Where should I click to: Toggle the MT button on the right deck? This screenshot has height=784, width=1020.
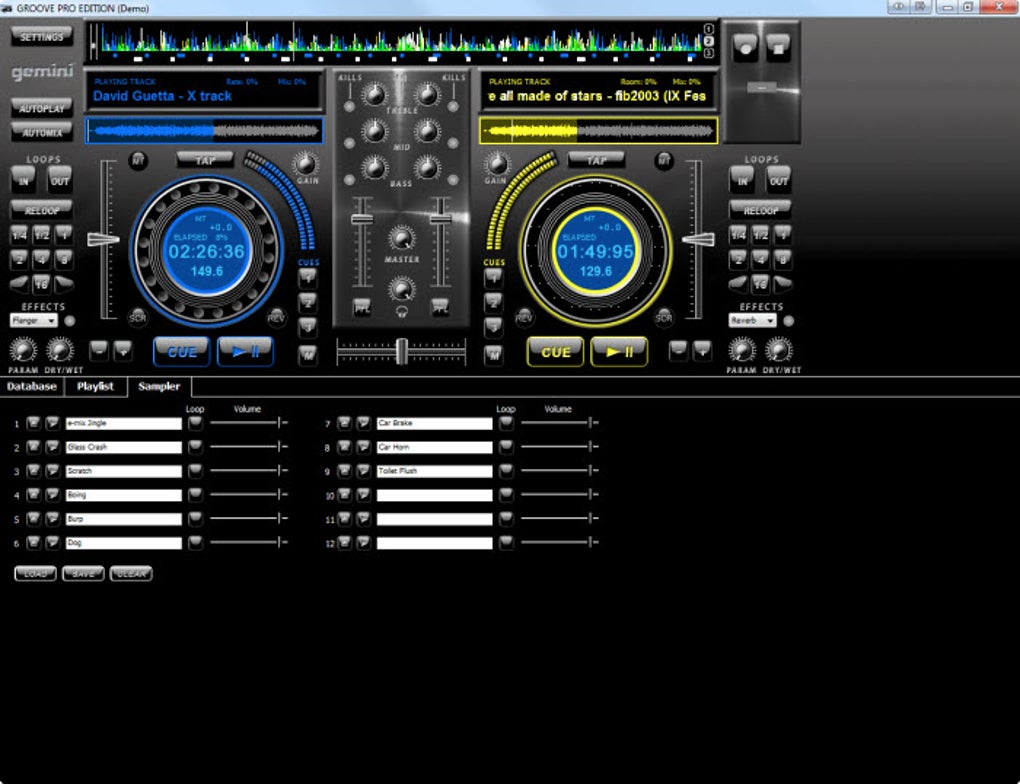(663, 161)
